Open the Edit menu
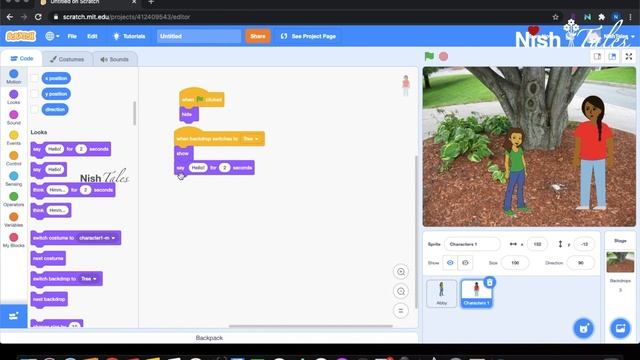640x360 pixels. (x=92, y=36)
